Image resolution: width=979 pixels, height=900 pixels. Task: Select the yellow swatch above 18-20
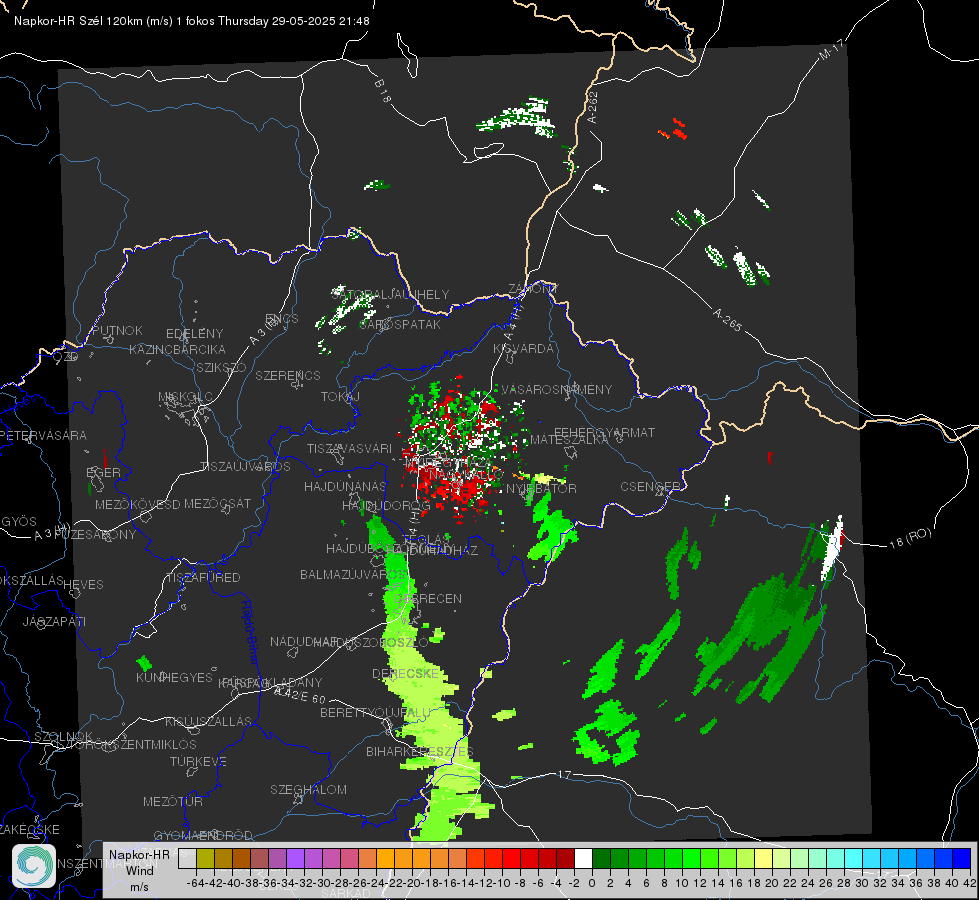[x=763, y=858]
